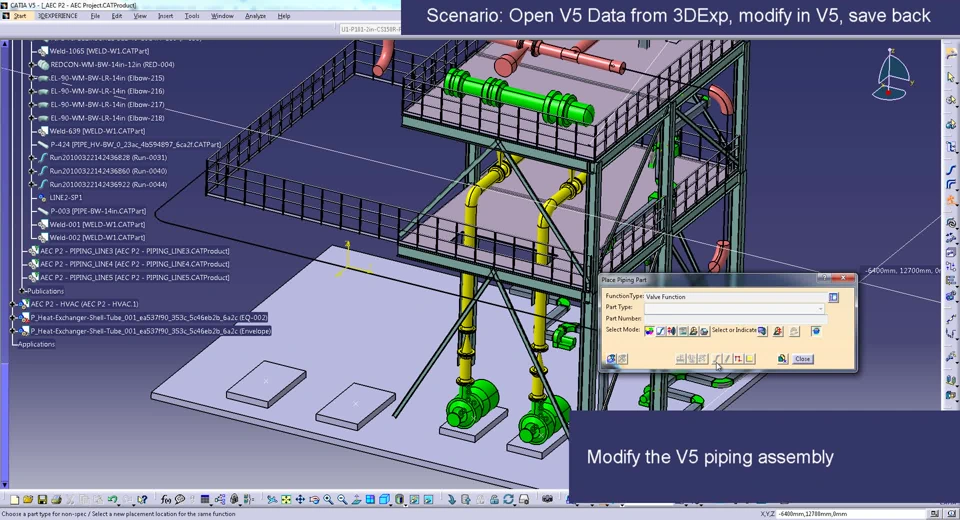Click the Print icon in bottom toolbar

coord(56,500)
